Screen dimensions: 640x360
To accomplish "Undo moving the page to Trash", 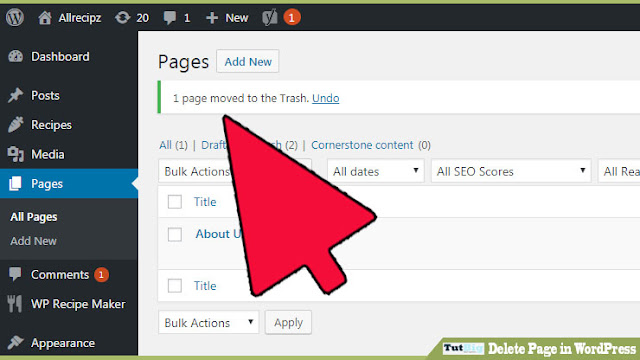I will point(326,98).
